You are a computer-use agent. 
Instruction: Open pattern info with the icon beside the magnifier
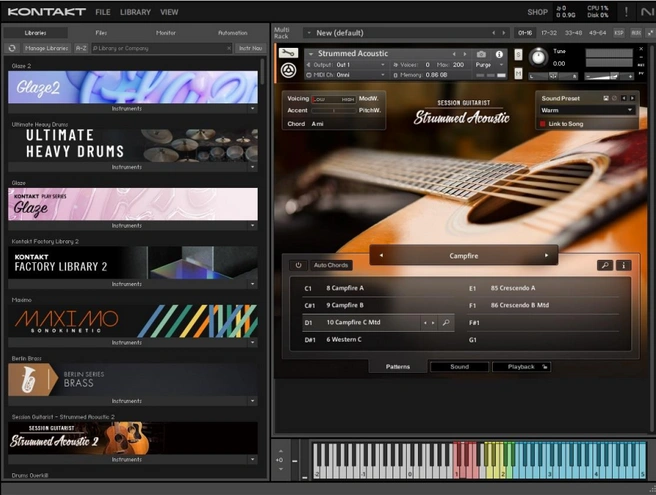click(623, 265)
